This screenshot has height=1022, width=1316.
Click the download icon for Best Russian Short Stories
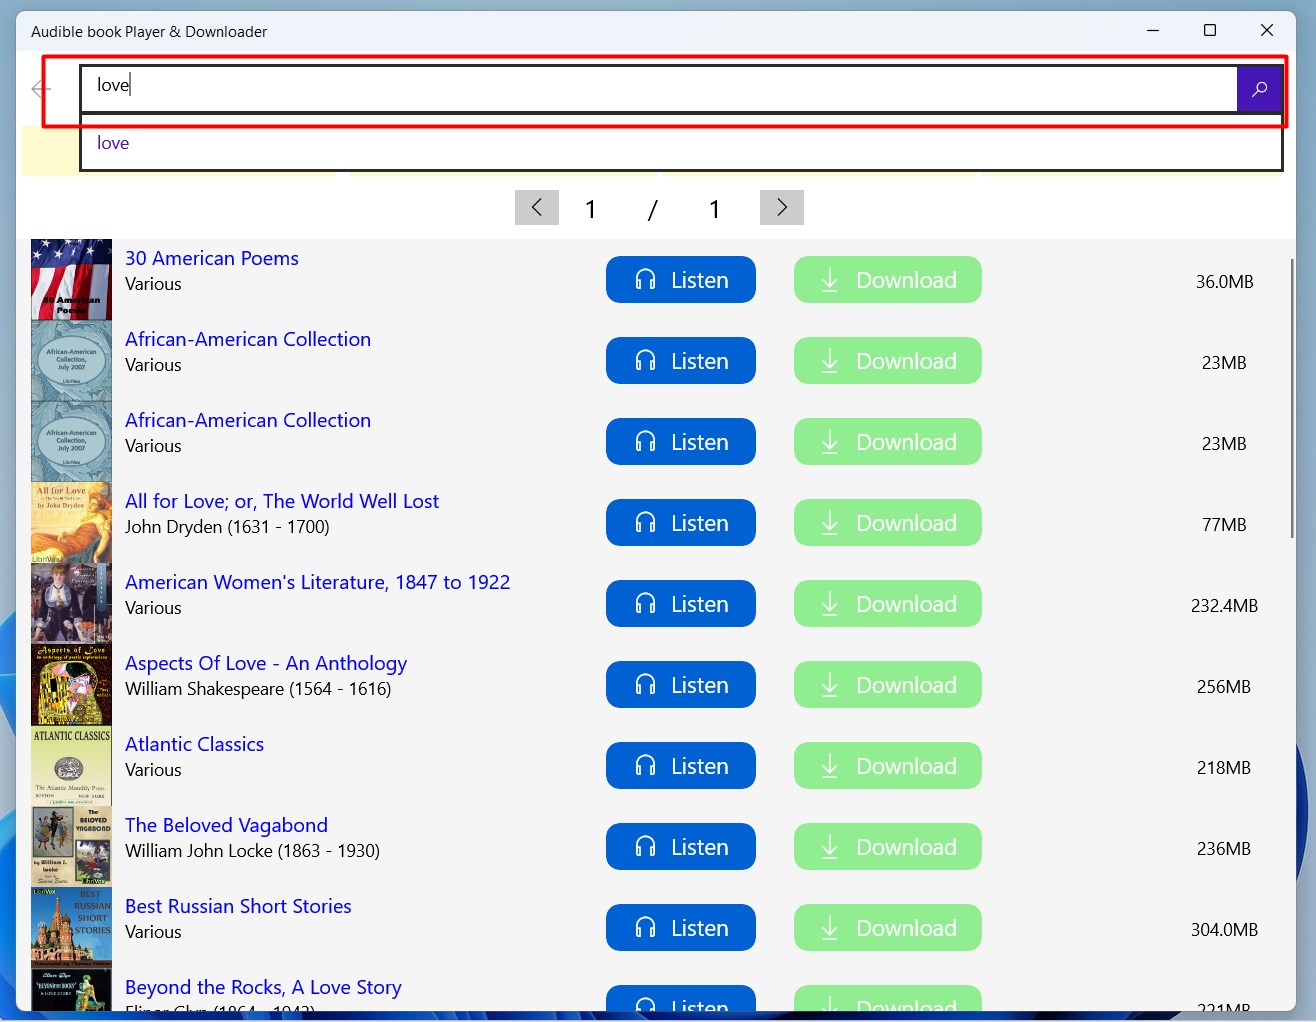coord(829,927)
